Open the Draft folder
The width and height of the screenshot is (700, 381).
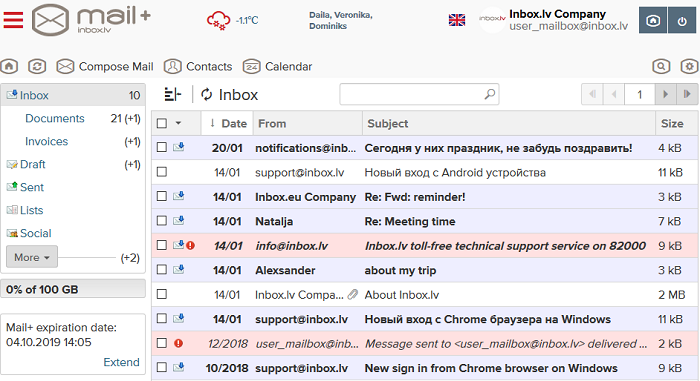coord(32,164)
